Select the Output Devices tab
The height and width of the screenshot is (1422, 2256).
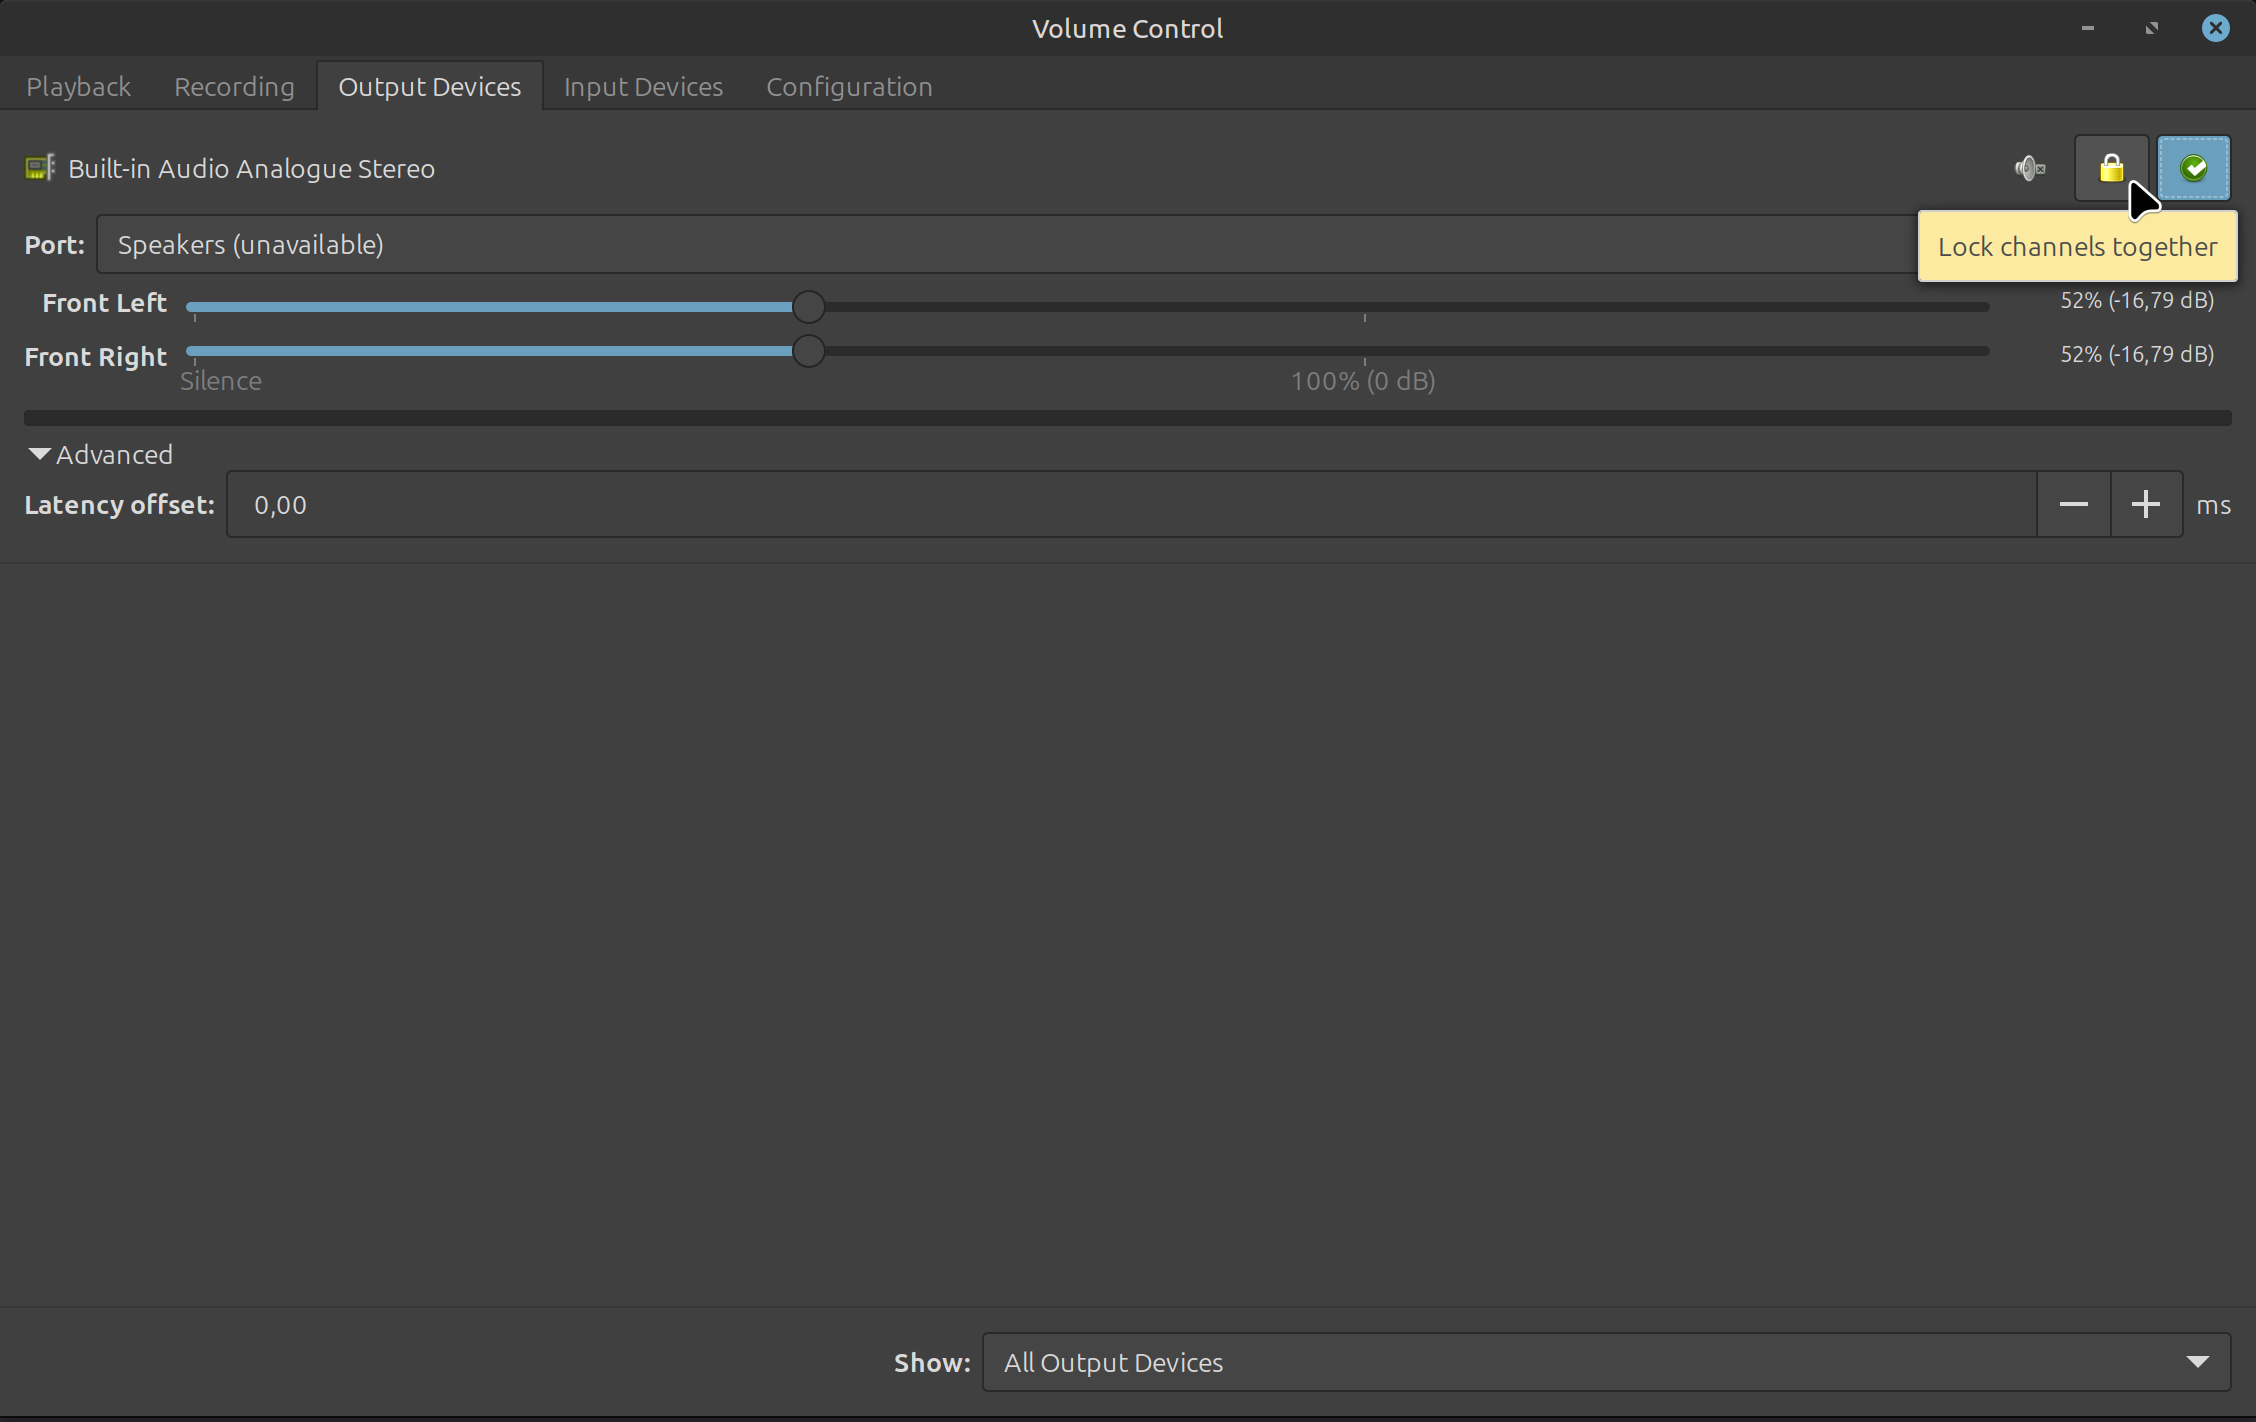point(429,87)
